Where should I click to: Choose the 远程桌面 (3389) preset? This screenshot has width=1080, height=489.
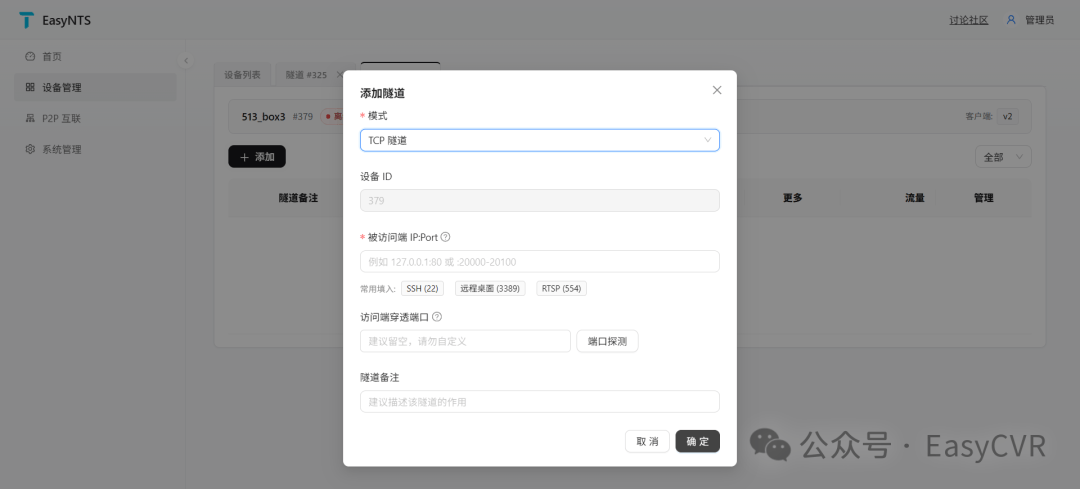pos(490,289)
